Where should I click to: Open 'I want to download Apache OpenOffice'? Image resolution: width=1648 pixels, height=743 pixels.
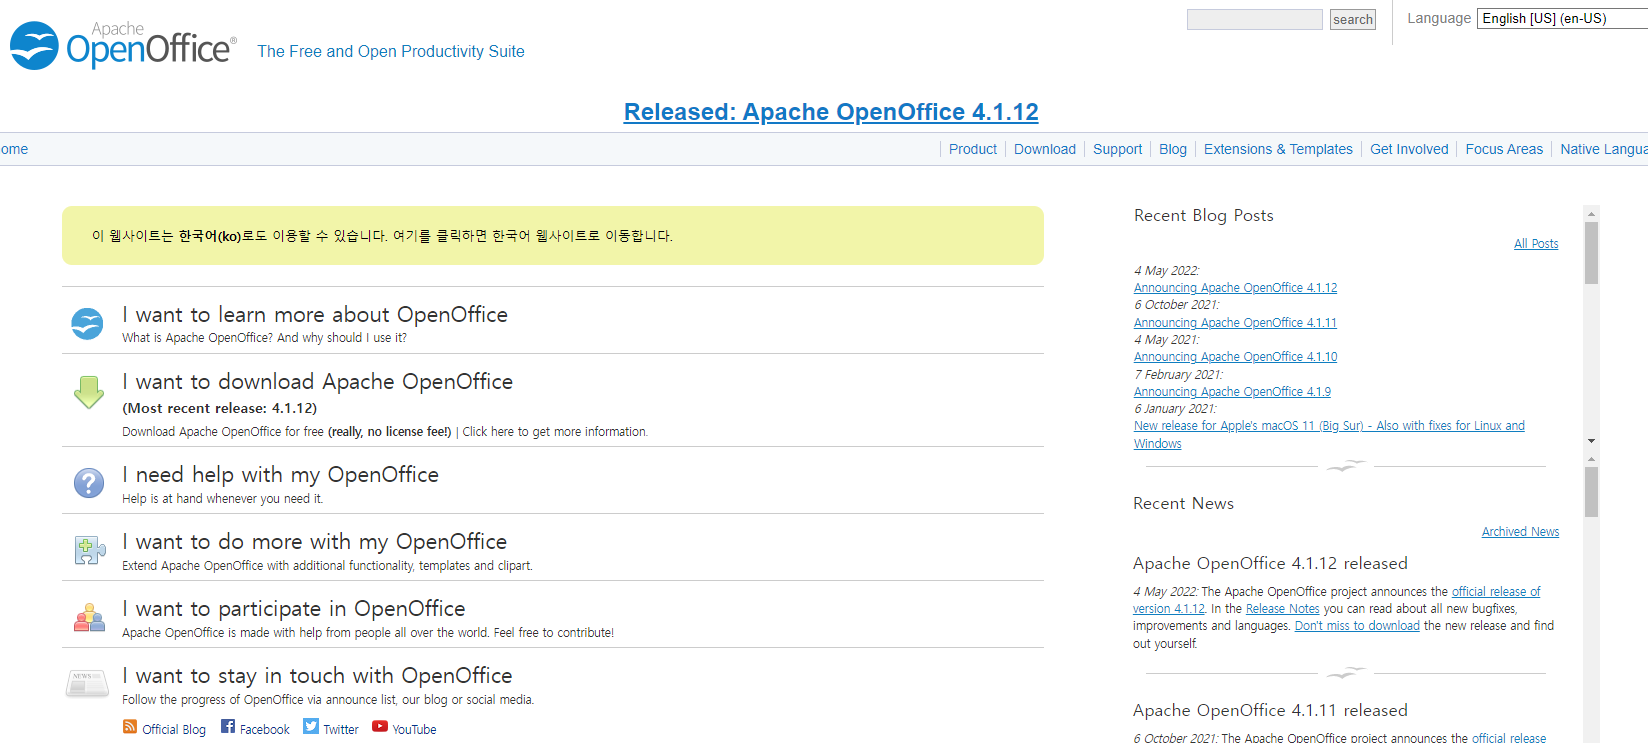pos(317,382)
